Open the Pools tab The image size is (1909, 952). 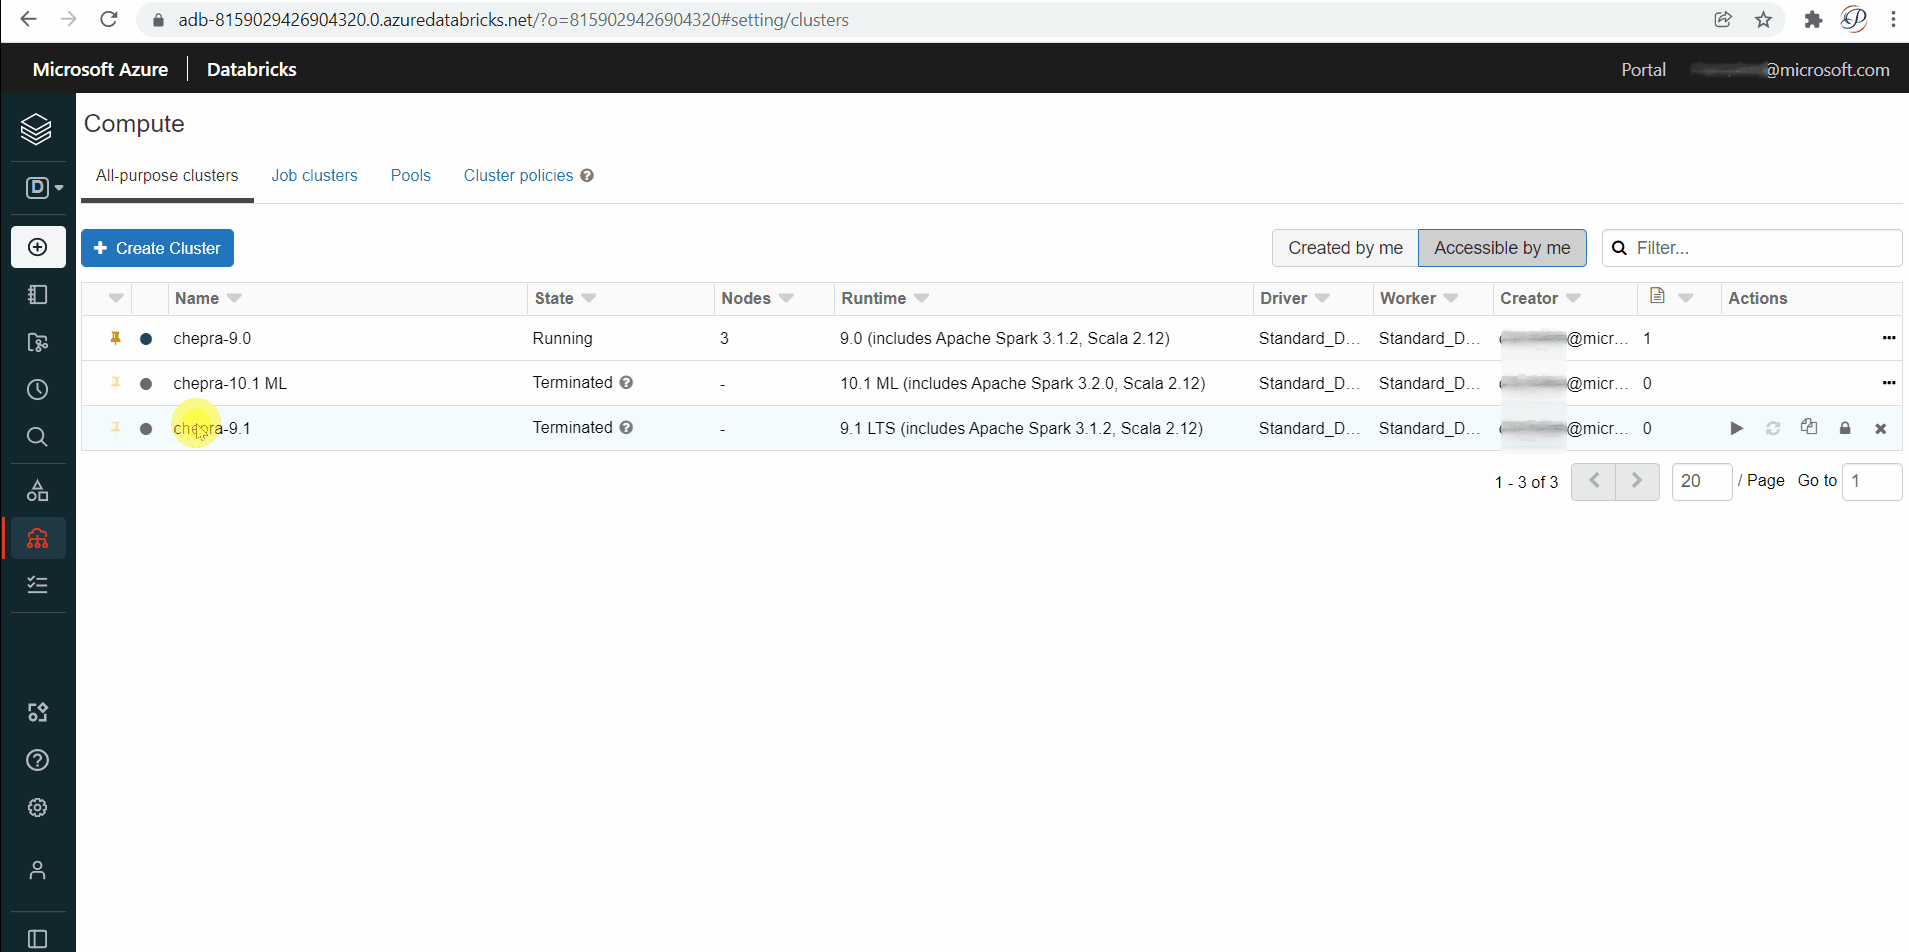click(x=410, y=175)
